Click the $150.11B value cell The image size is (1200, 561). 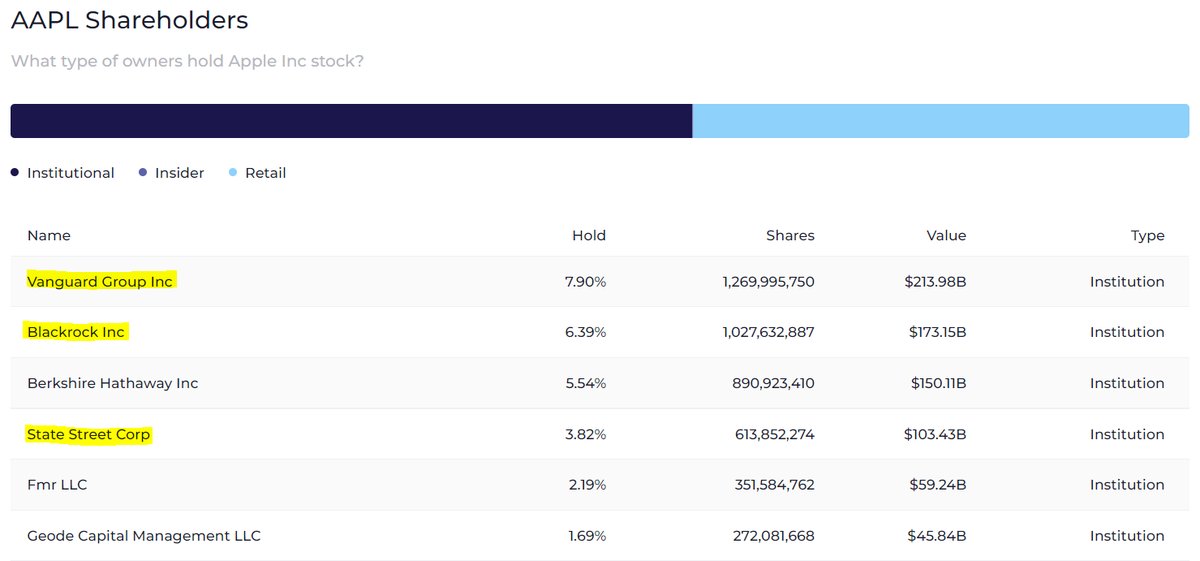[x=938, y=383]
